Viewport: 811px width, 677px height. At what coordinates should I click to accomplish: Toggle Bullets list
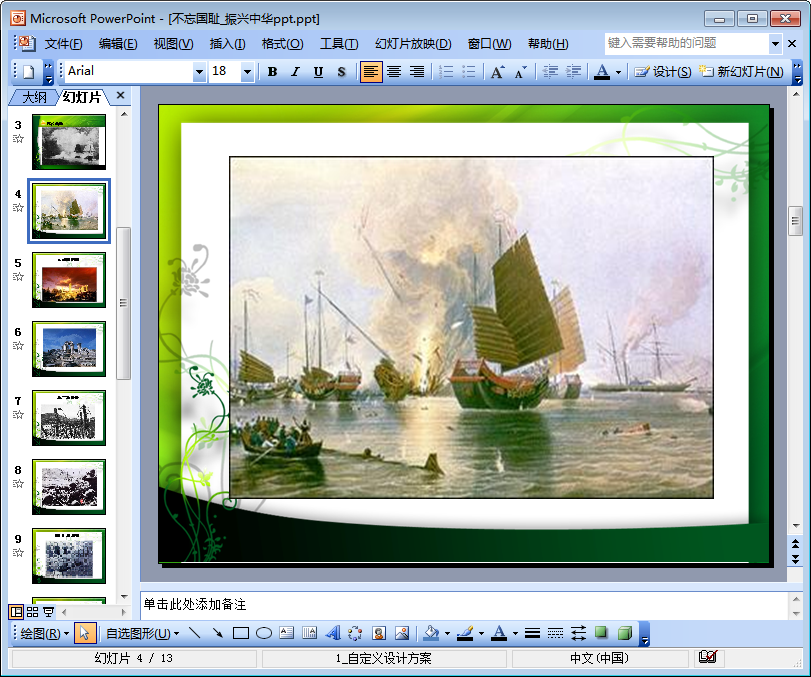click(469, 72)
